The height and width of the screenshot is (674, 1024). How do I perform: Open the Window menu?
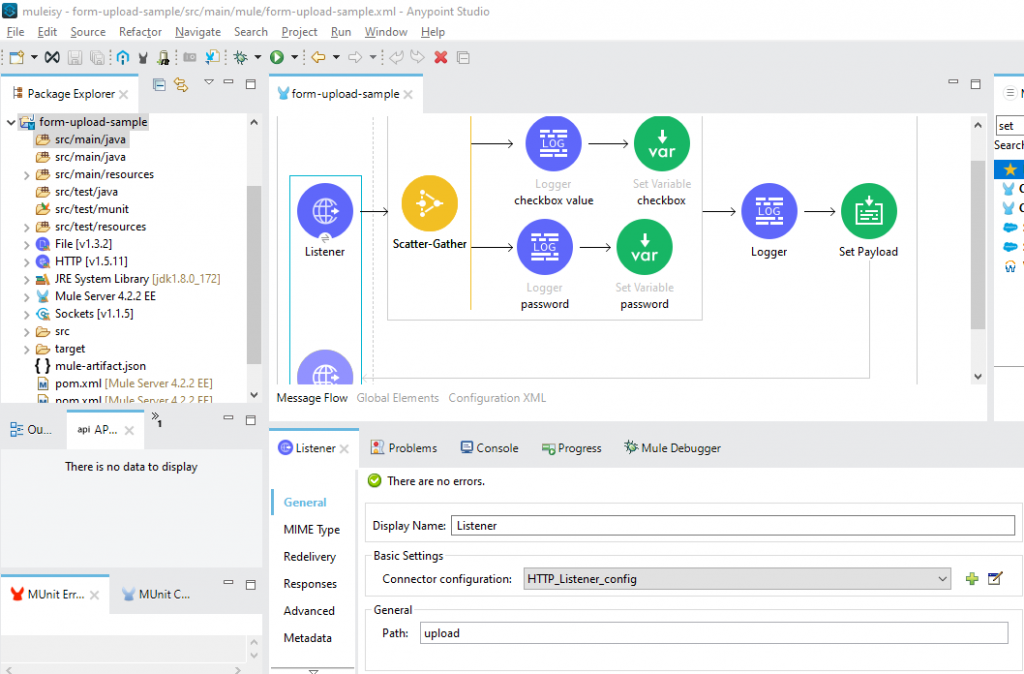(x=386, y=31)
